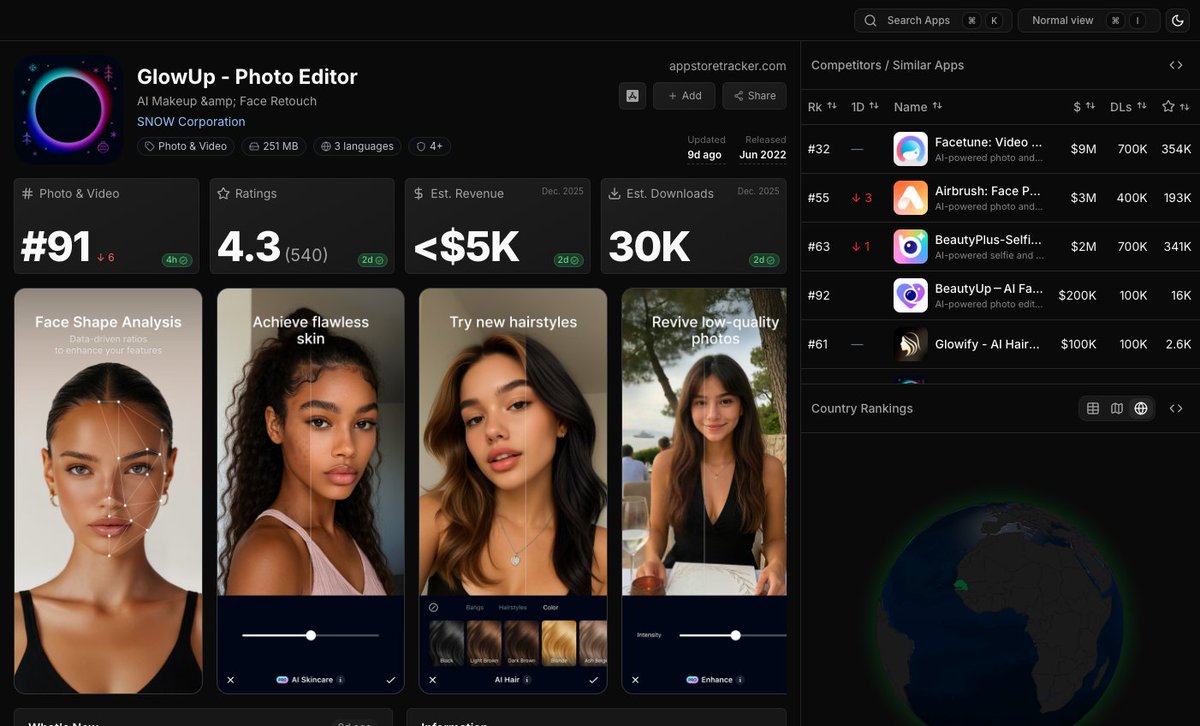Open embed code icon for Competitors panel
This screenshot has width=1200, height=726.
click(x=1176, y=65)
